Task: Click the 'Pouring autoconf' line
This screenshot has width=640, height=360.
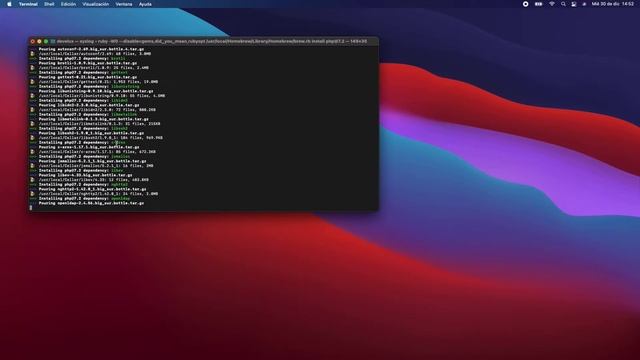Action: 91,49
